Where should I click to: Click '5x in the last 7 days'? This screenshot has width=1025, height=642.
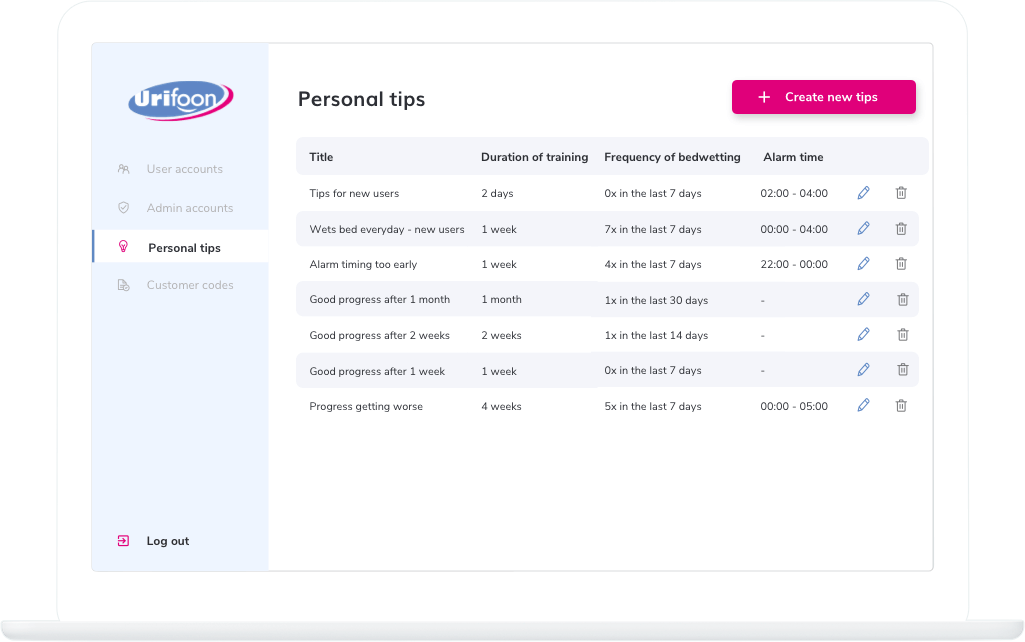(652, 407)
